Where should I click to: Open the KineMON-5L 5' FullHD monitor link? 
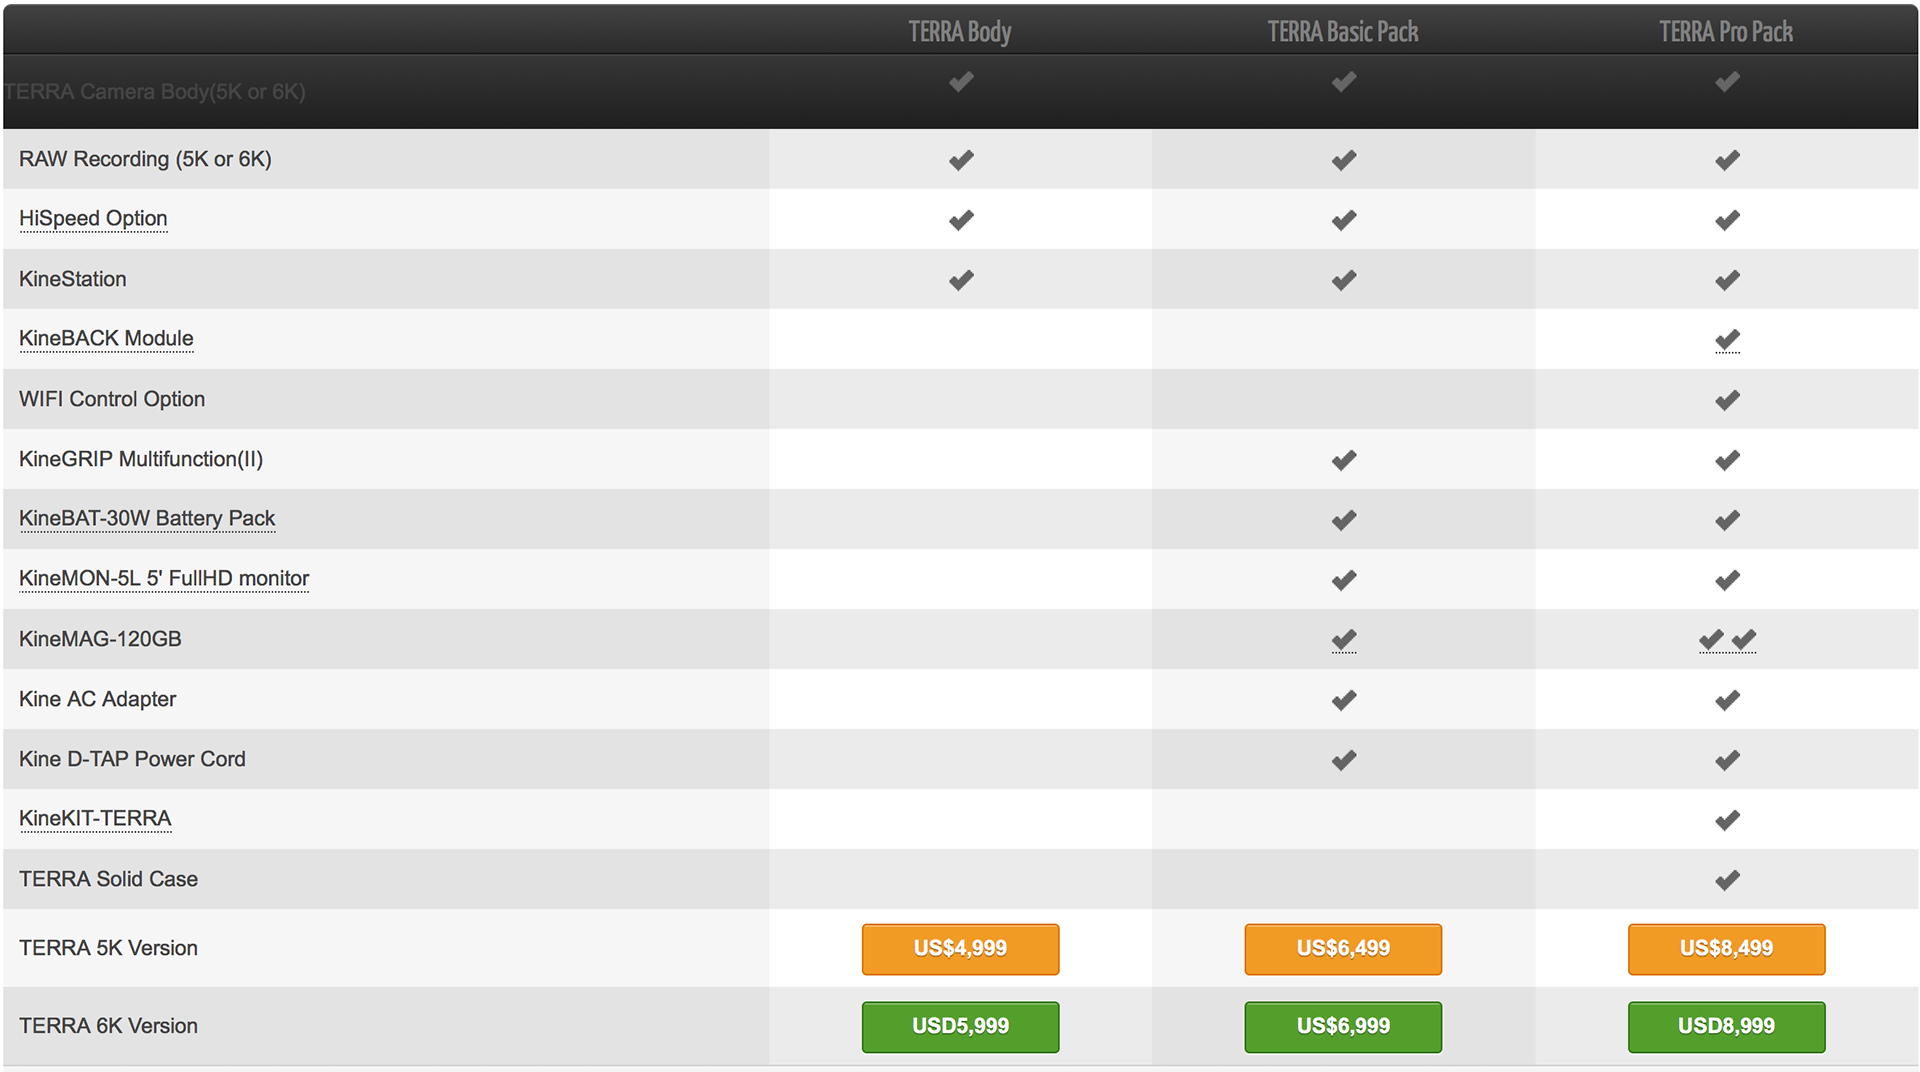click(x=164, y=578)
